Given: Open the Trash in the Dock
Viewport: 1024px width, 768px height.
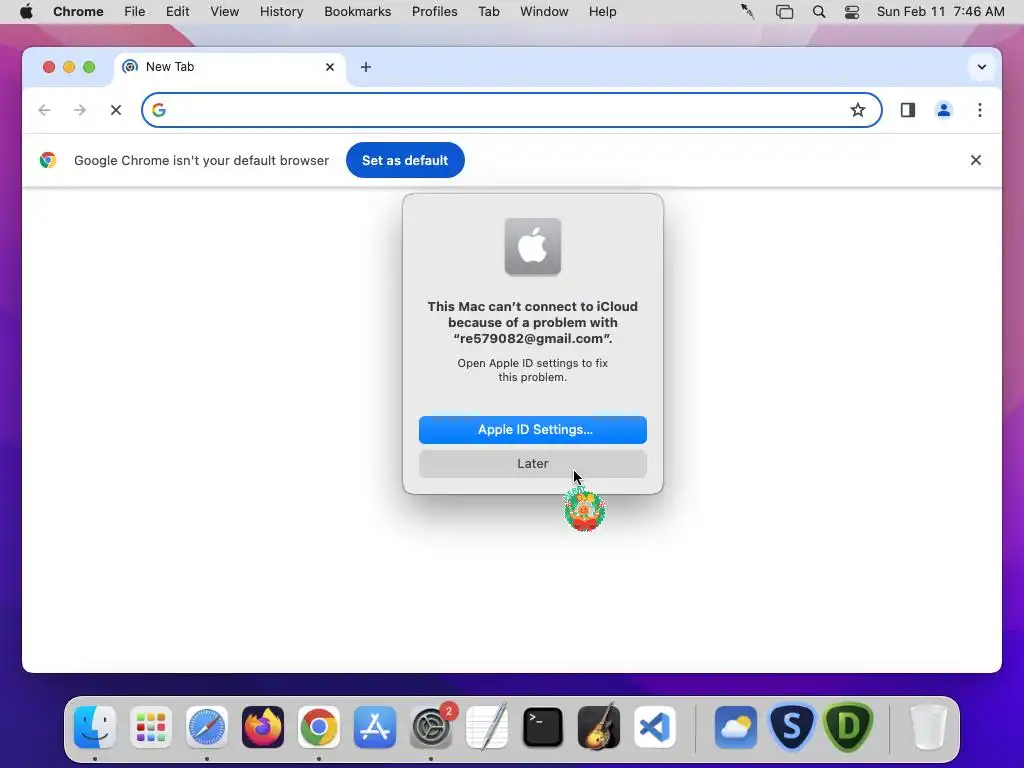Looking at the screenshot, I should click(x=928, y=727).
